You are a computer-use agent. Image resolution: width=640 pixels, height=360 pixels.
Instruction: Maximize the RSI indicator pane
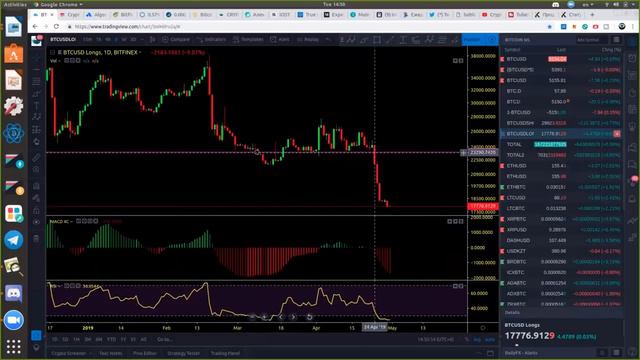pos(461,286)
